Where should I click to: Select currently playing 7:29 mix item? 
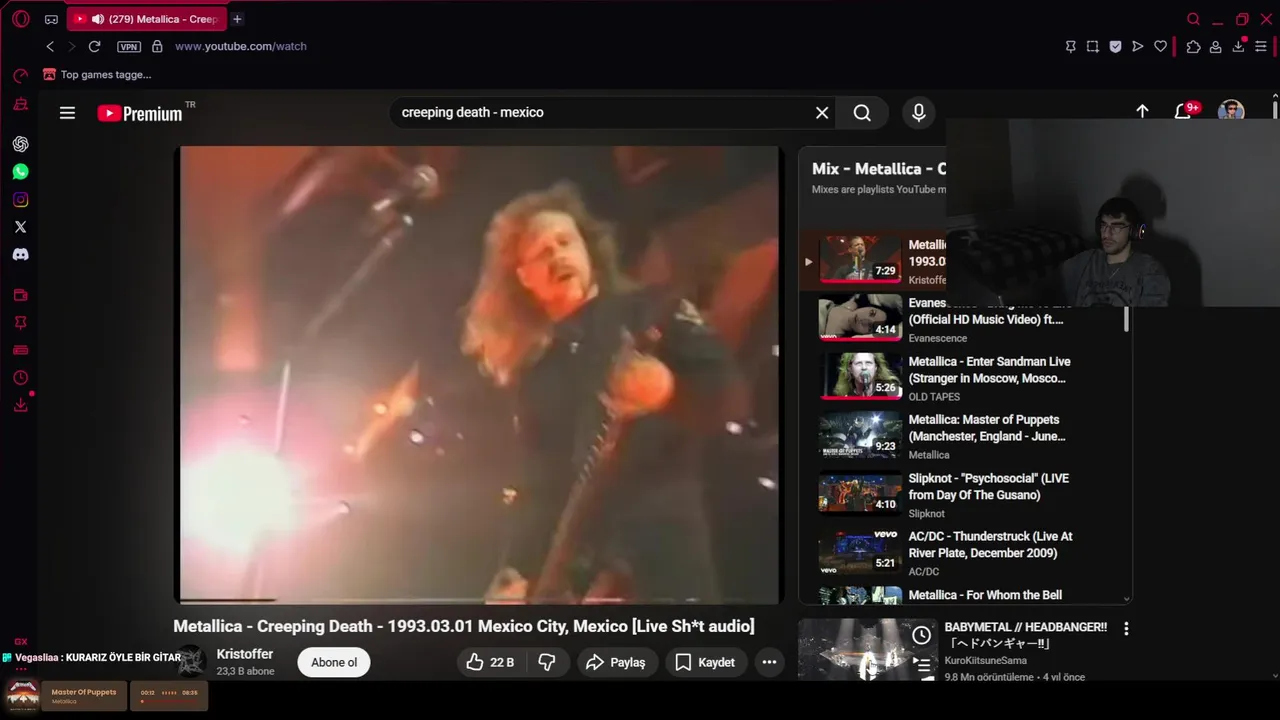click(873, 261)
